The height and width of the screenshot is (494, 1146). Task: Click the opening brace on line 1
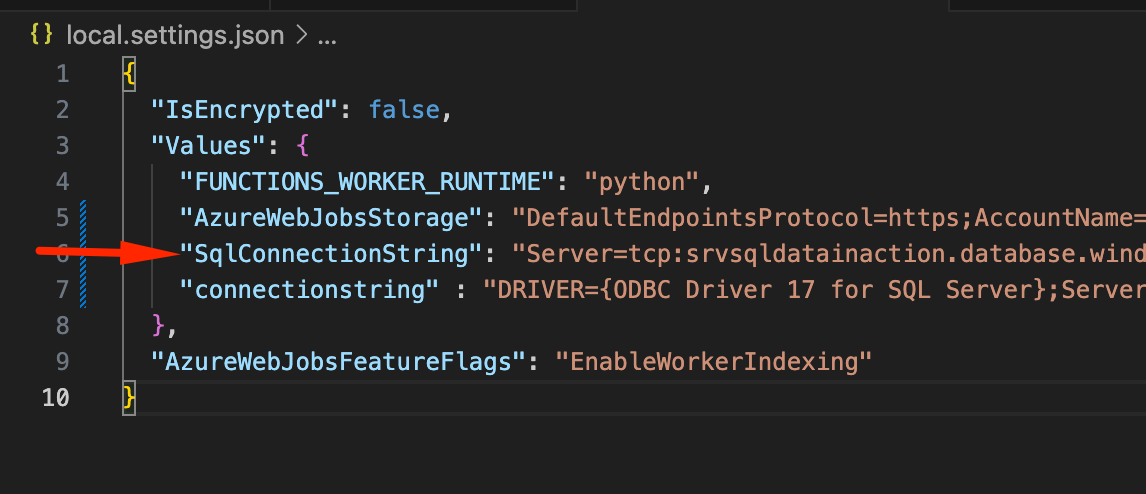coord(129,74)
